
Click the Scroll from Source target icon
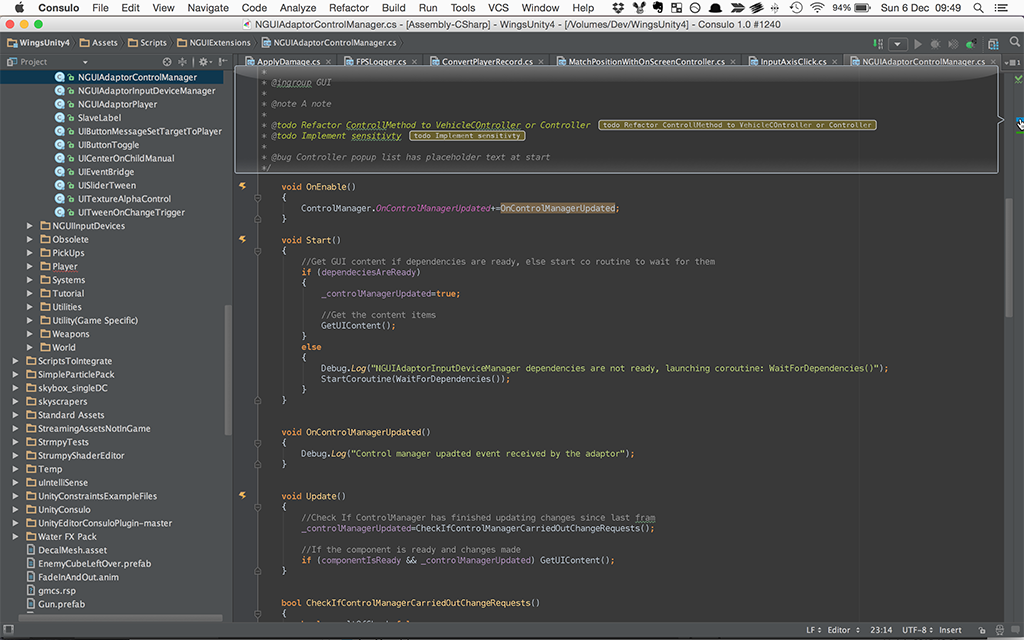167,62
